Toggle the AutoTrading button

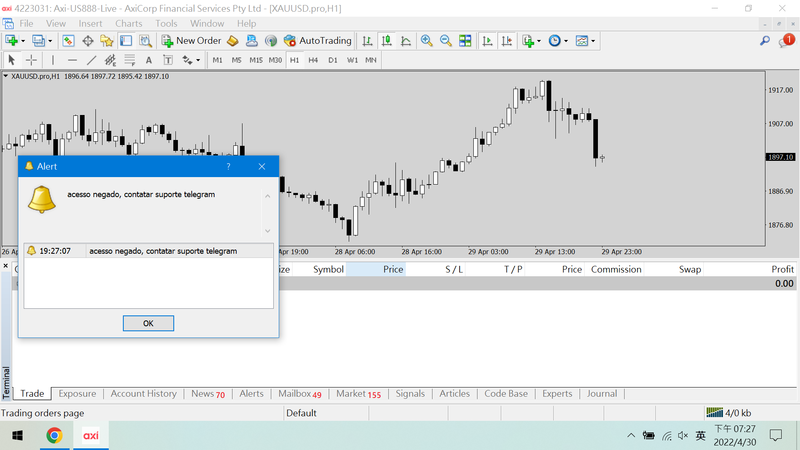(318, 41)
